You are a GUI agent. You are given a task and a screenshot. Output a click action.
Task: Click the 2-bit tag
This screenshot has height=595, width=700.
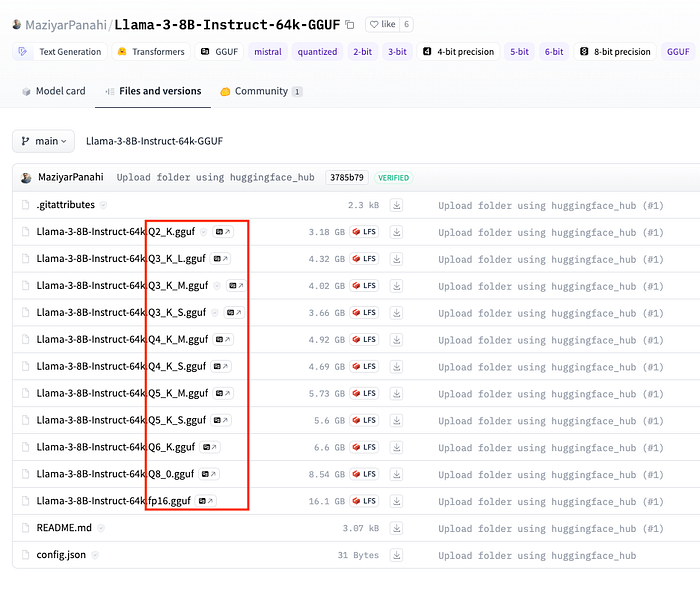362,52
